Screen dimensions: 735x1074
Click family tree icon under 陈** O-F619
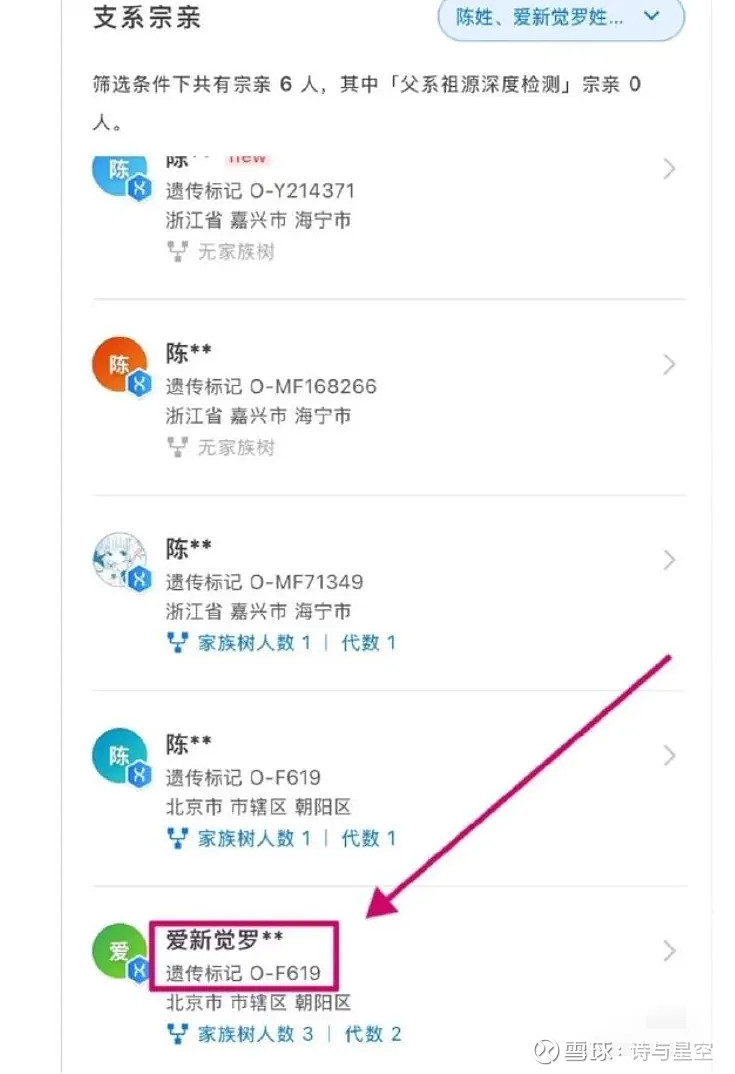click(x=177, y=838)
